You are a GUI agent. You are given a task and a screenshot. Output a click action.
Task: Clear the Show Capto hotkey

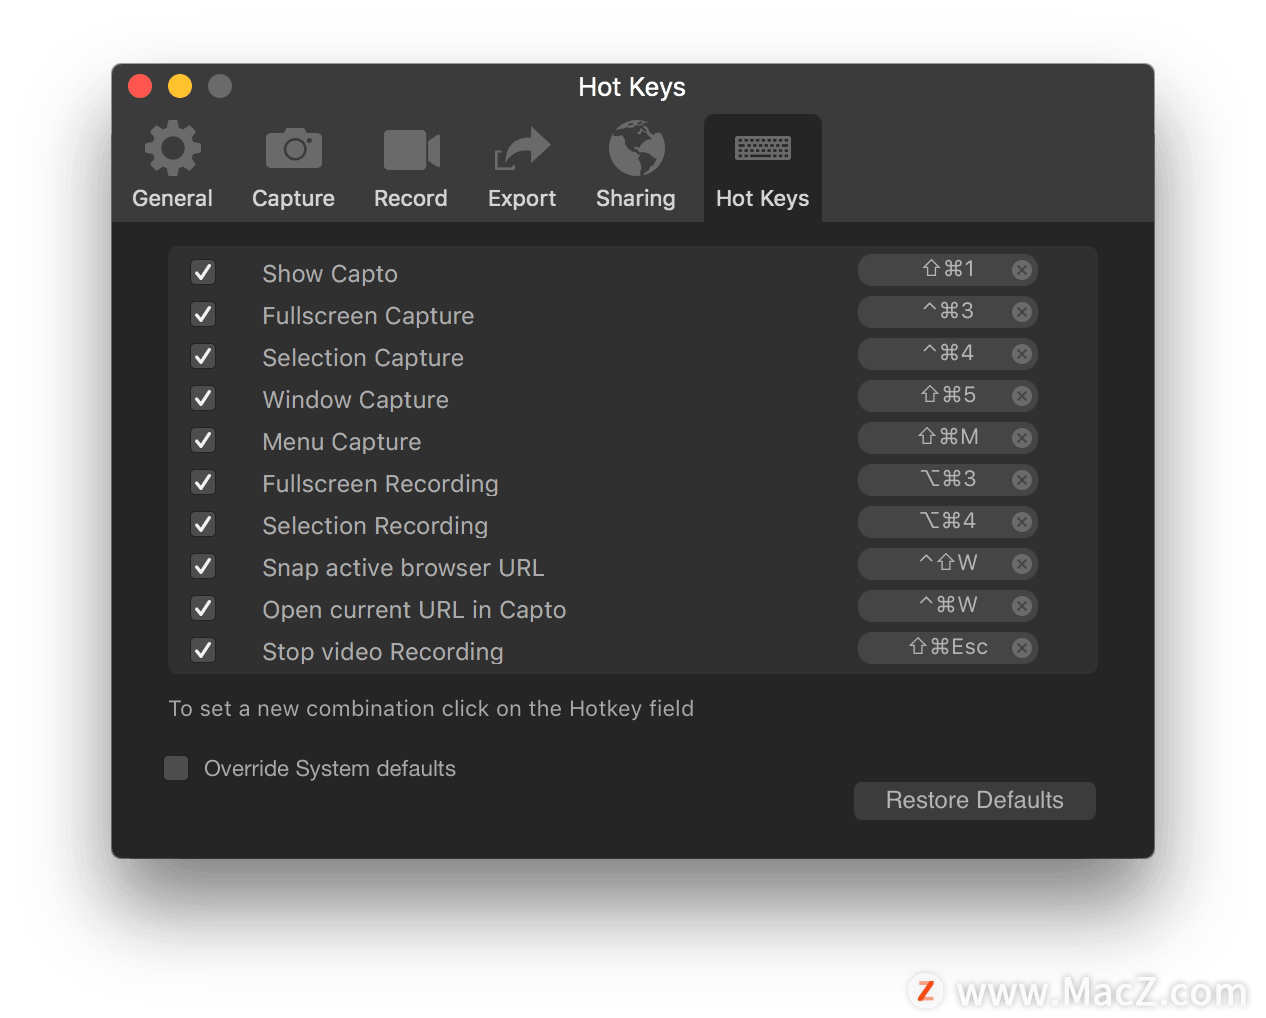click(1021, 269)
